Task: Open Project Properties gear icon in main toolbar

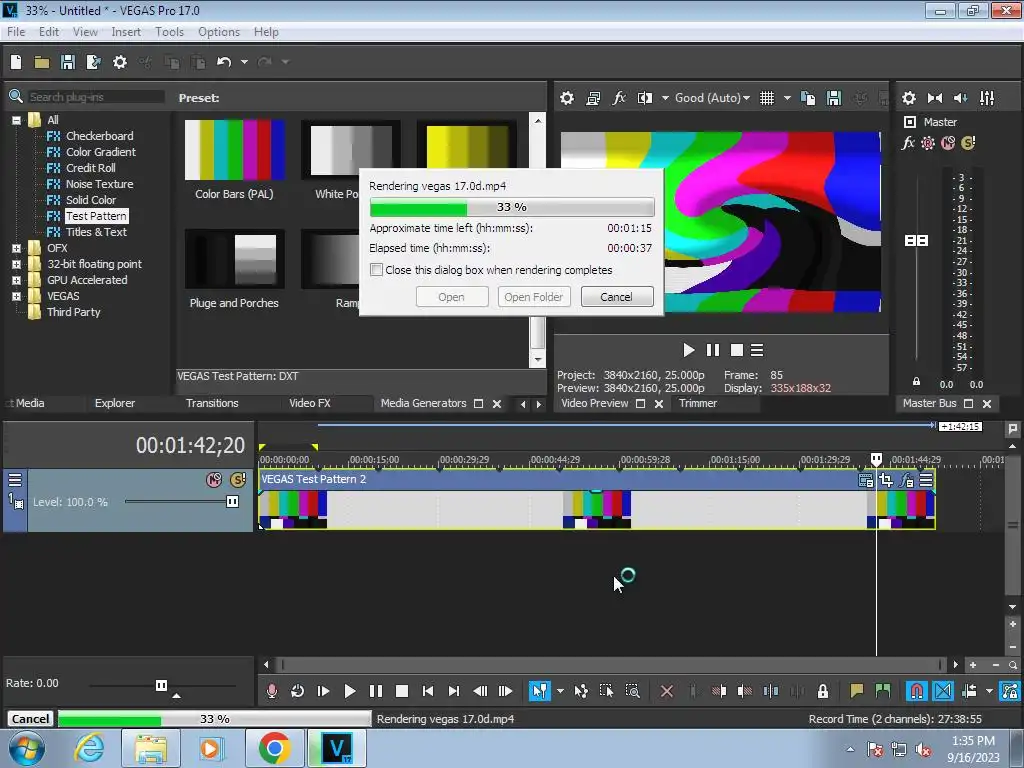Action: [120, 62]
